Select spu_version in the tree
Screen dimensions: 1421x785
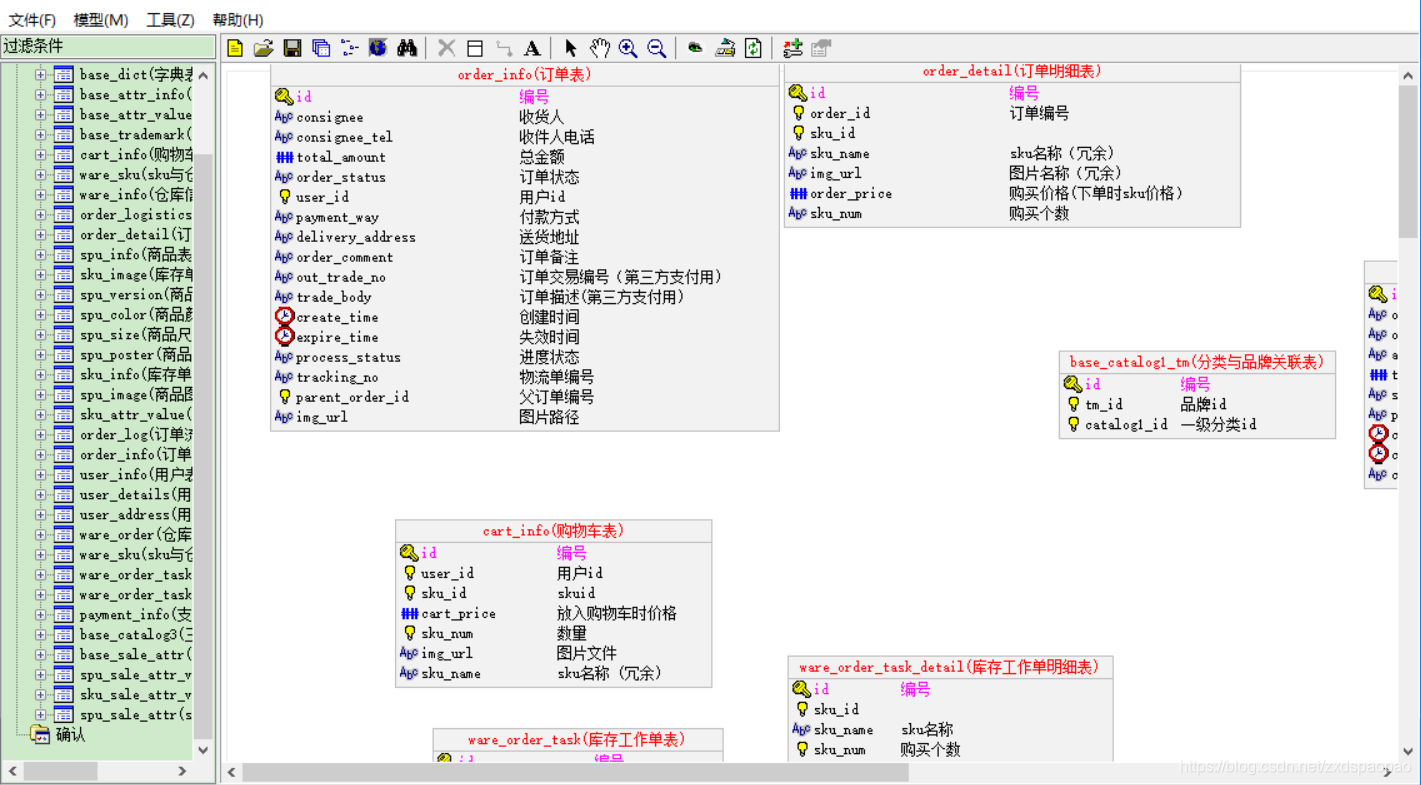click(134, 294)
